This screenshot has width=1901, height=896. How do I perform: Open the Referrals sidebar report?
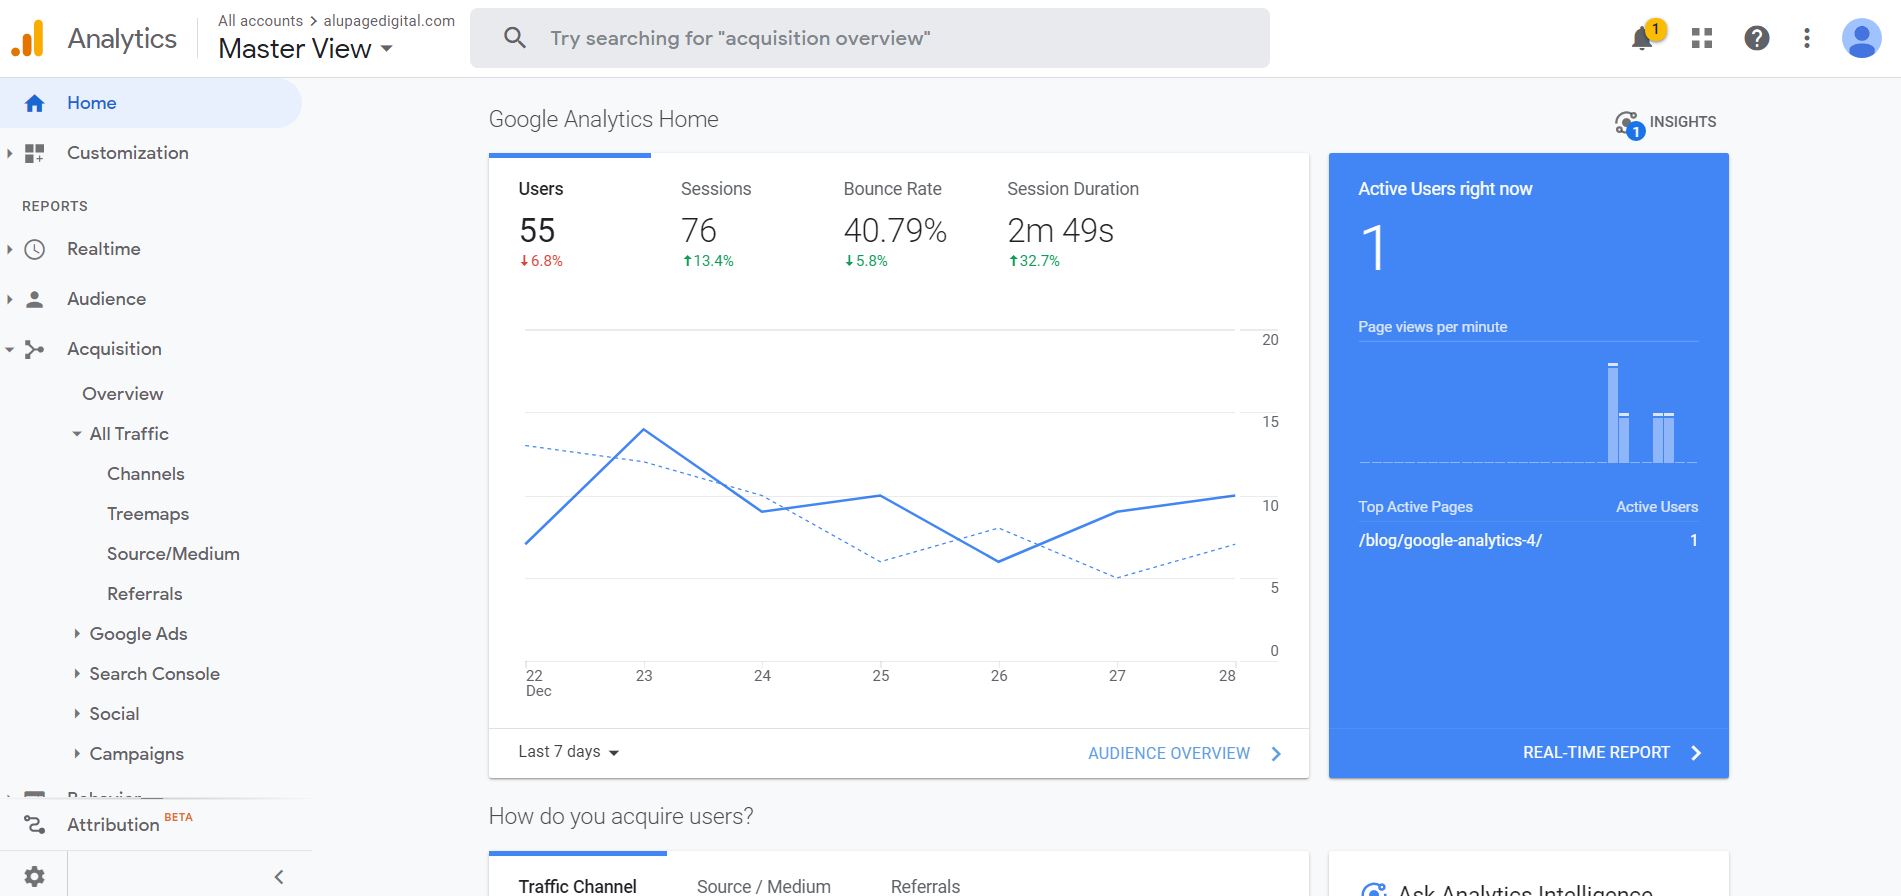[145, 594]
